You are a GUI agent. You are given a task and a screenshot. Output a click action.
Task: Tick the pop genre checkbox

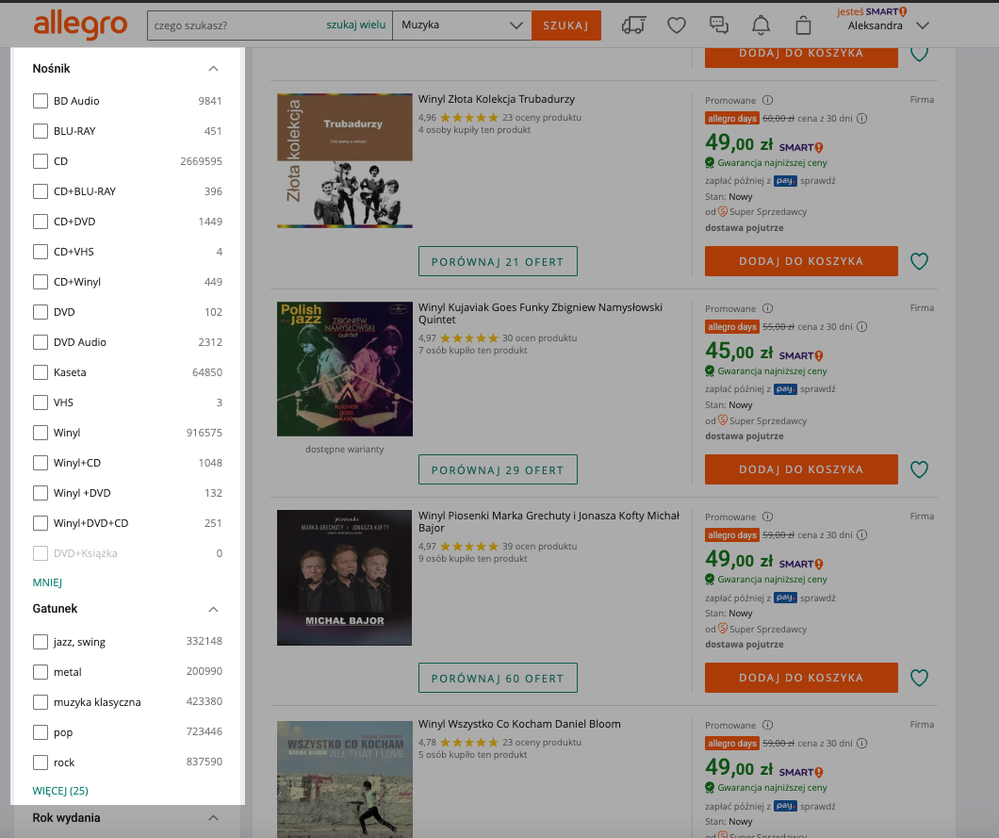click(40, 732)
